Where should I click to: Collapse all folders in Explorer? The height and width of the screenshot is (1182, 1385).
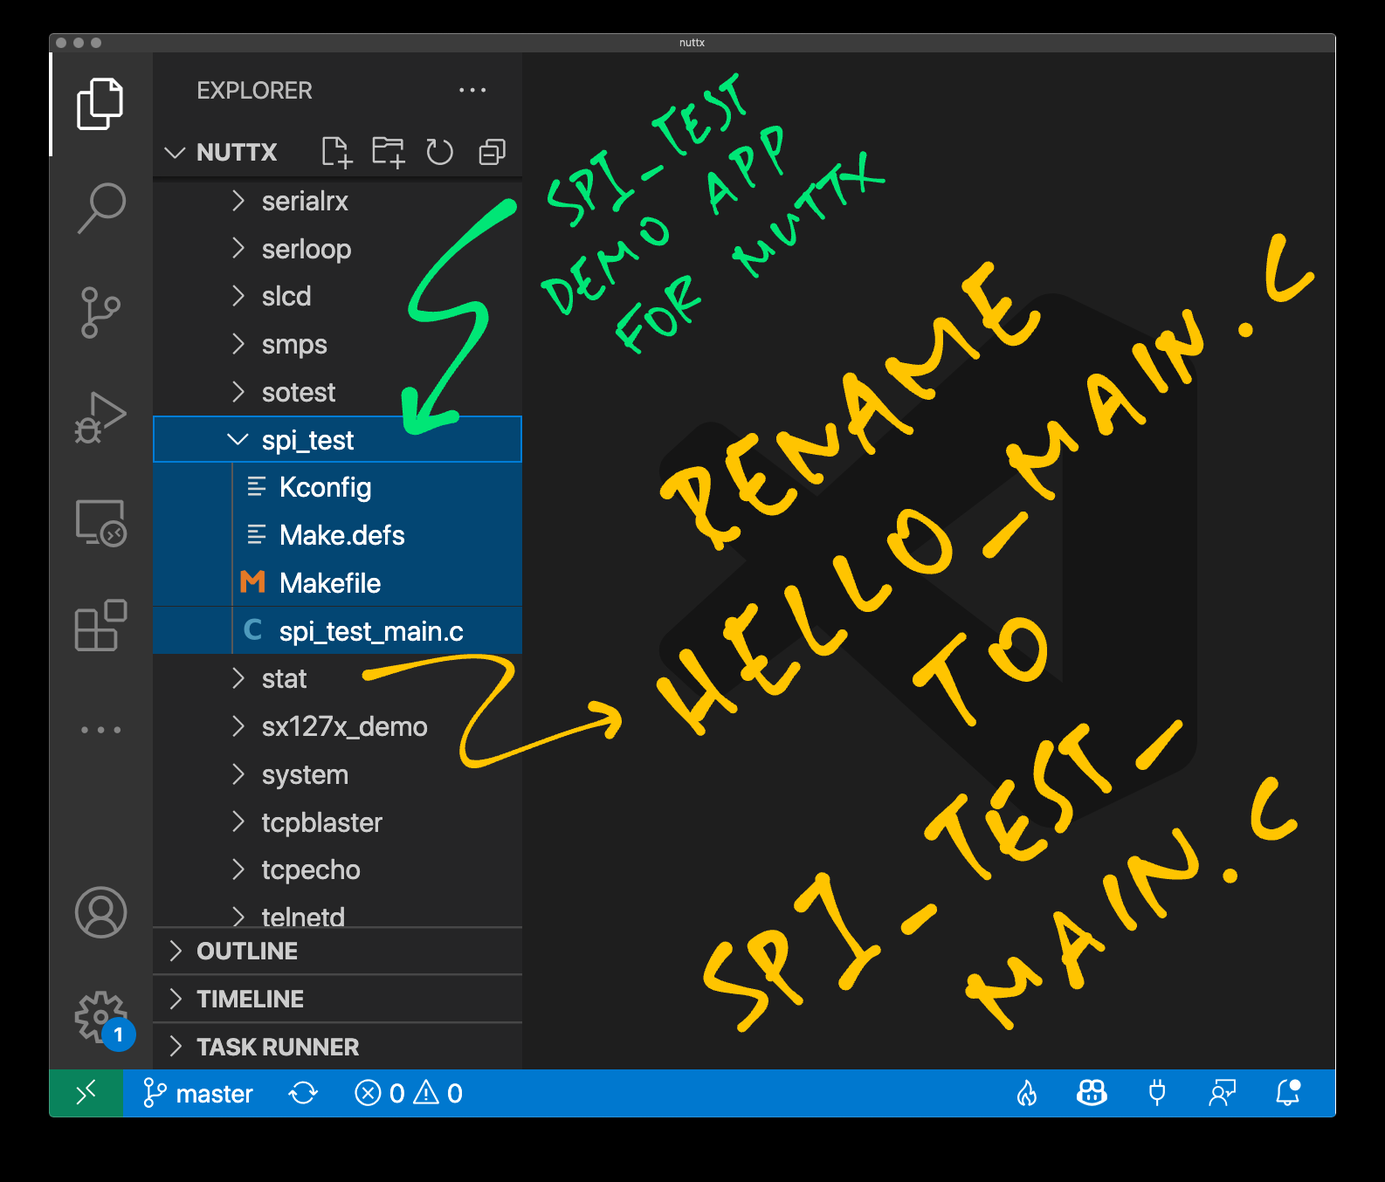[x=492, y=152]
